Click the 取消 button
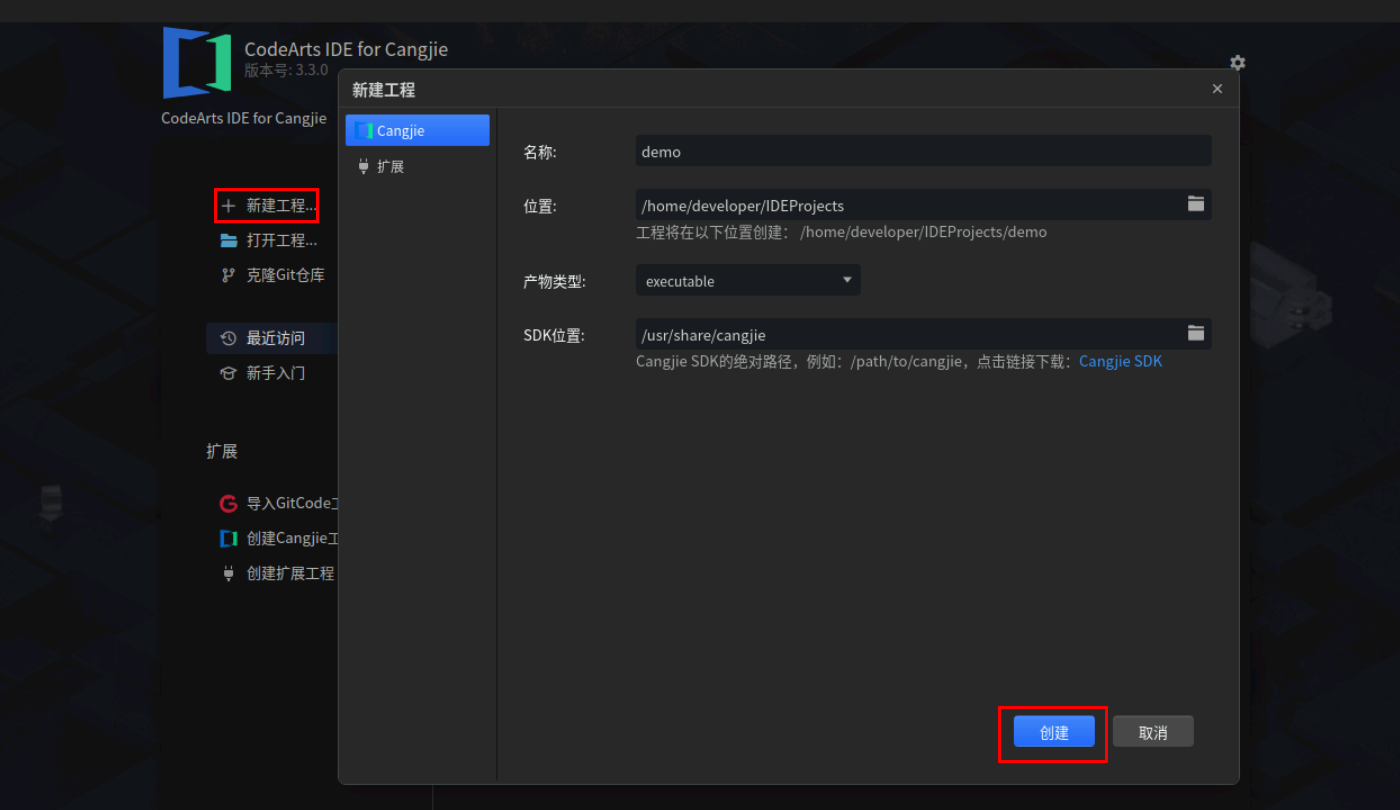Screen dimensions: 1400x810 pos(1153,732)
